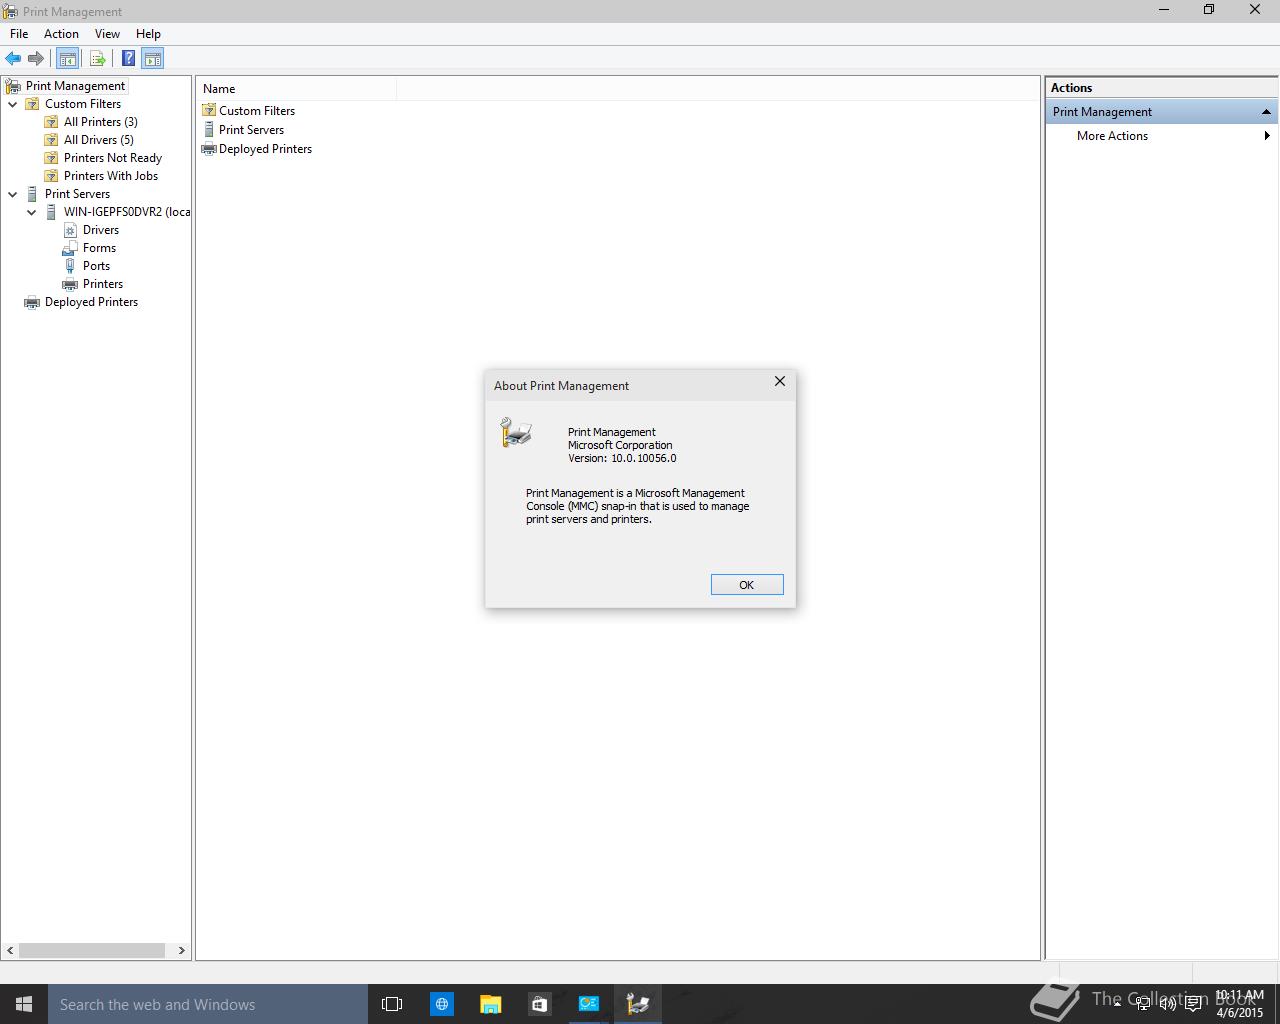Click Print Servers icon in list pane
Viewport: 1280px width, 1024px height.
point(209,129)
